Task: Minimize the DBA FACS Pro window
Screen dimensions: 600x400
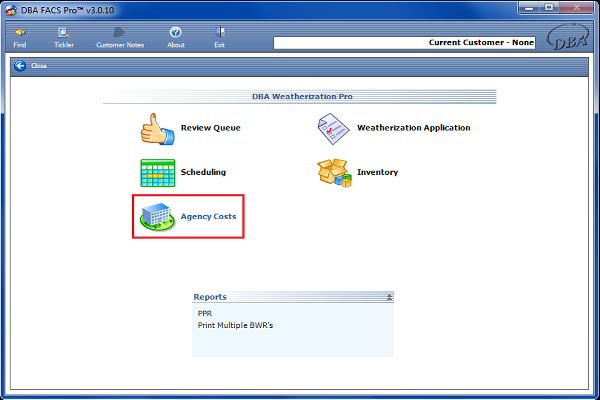Action: tap(530, 8)
